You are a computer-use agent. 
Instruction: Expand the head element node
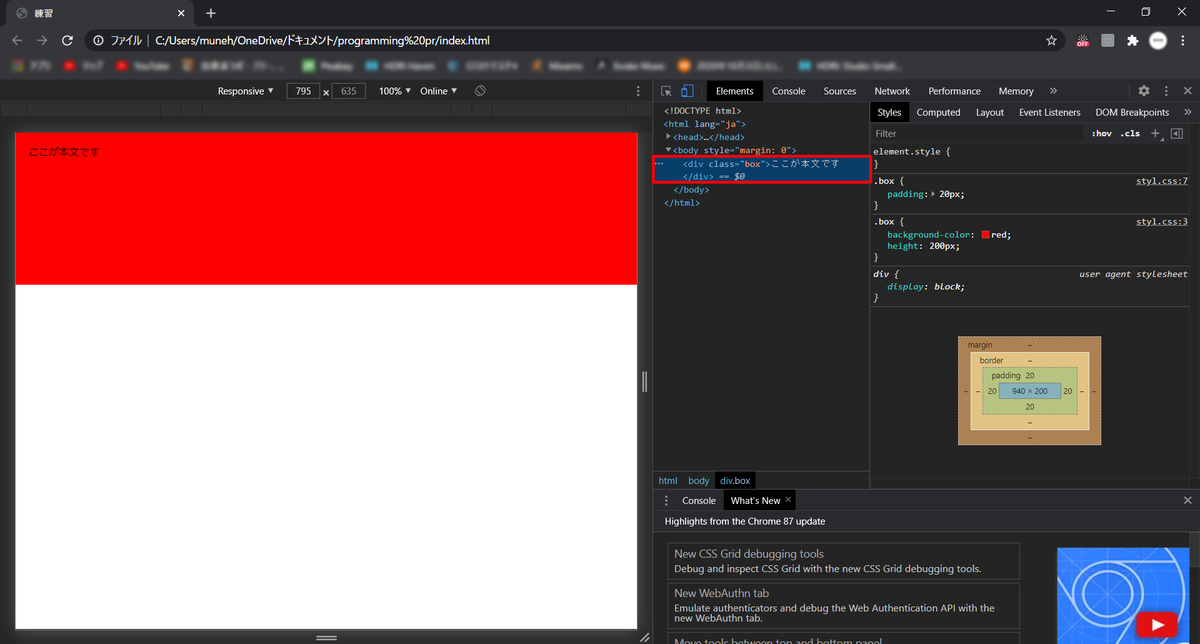click(x=668, y=136)
